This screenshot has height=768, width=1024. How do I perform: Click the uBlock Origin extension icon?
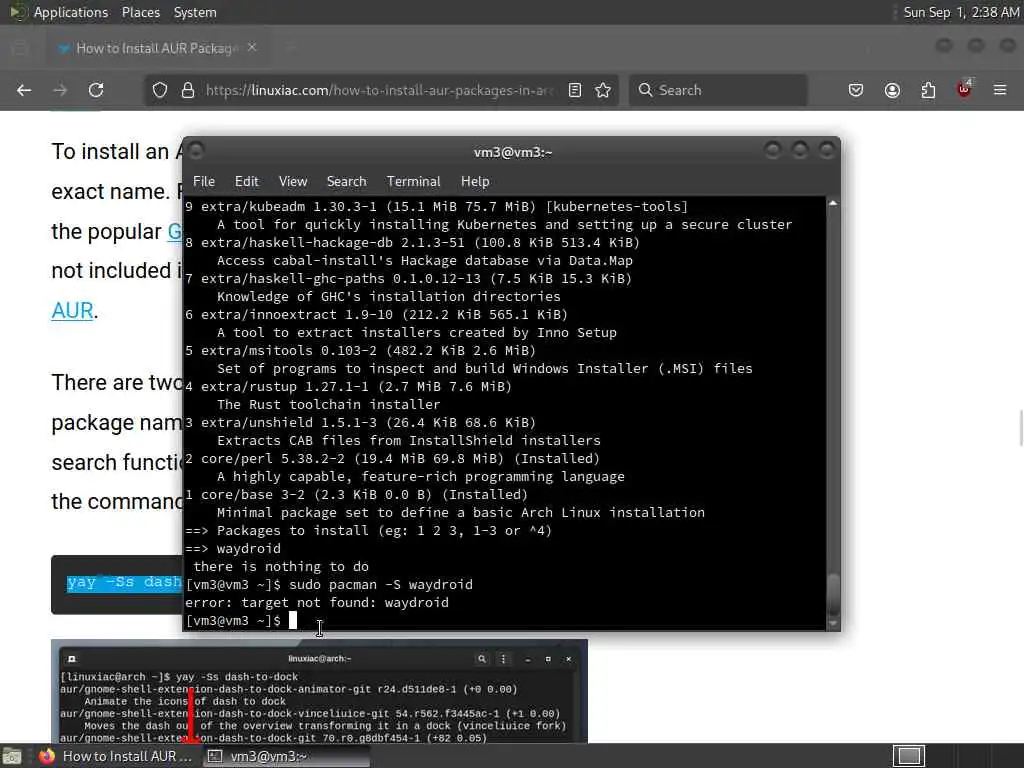[964, 89]
